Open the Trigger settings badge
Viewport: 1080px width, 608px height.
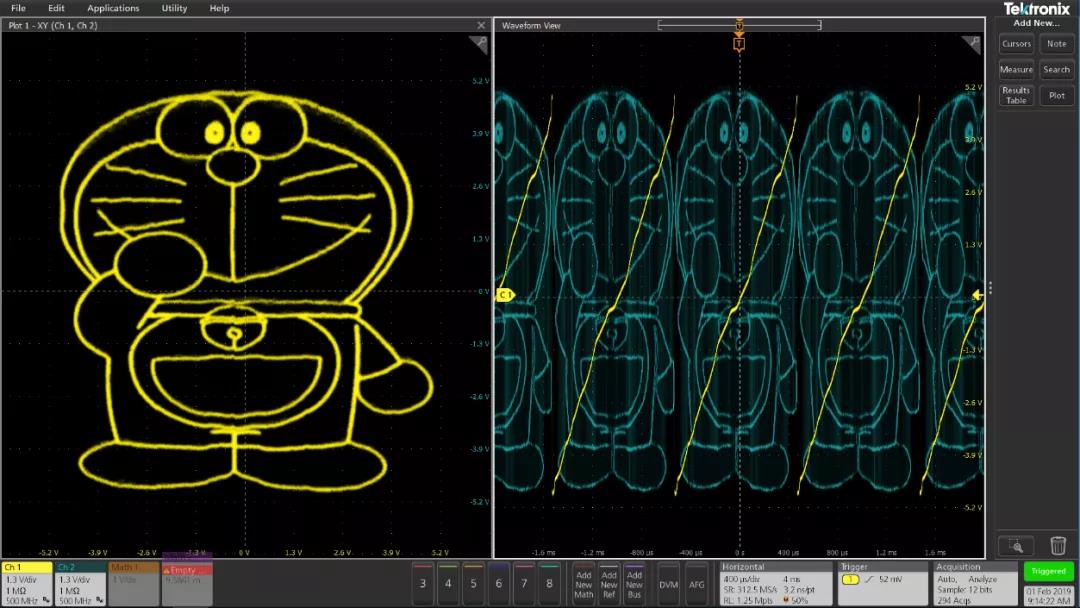tap(881, 583)
